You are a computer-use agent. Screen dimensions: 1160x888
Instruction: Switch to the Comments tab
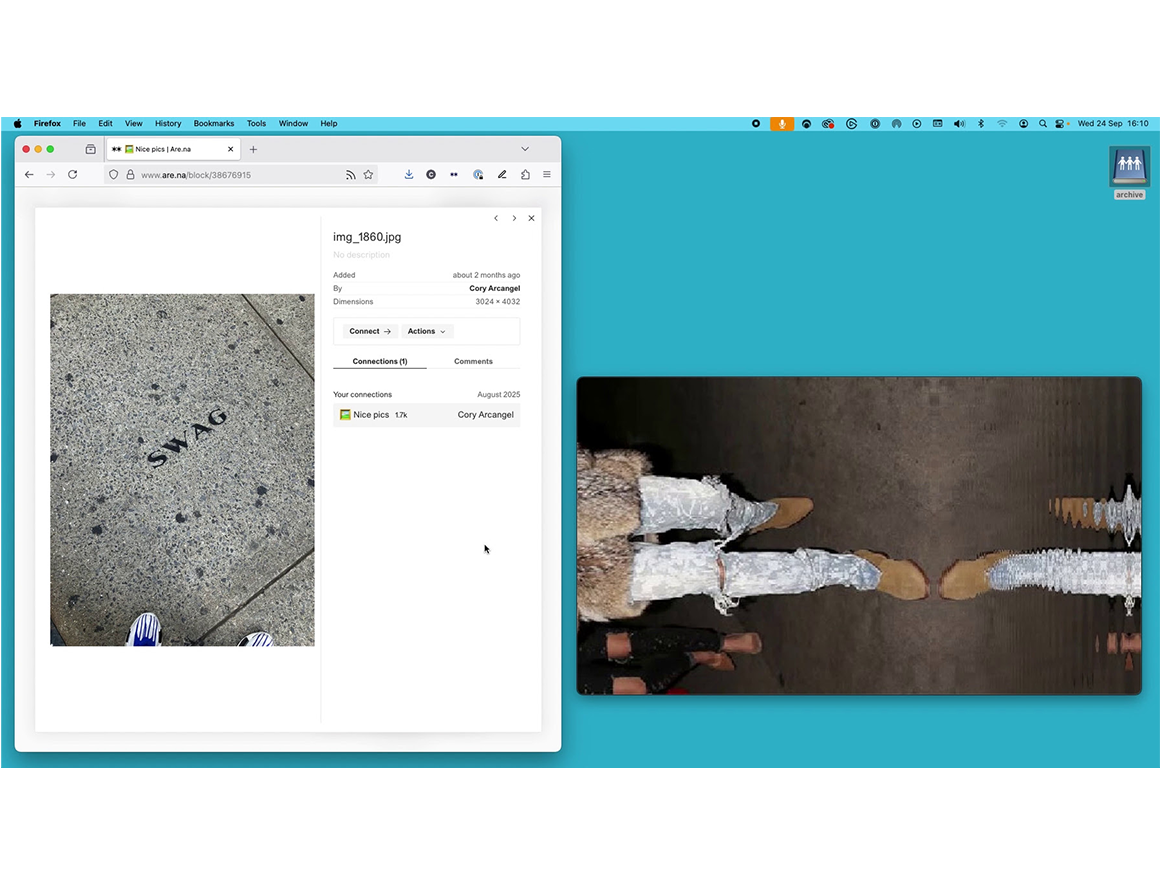click(473, 361)
